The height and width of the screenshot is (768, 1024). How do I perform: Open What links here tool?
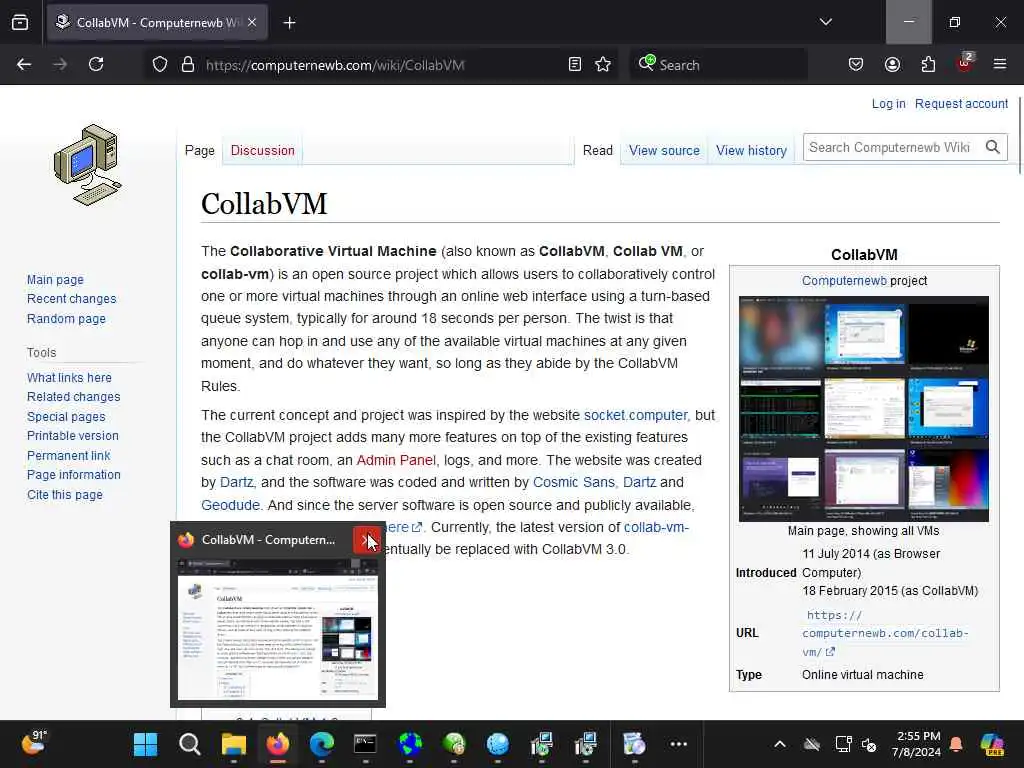pyautogui.click(x=69, y=377)
